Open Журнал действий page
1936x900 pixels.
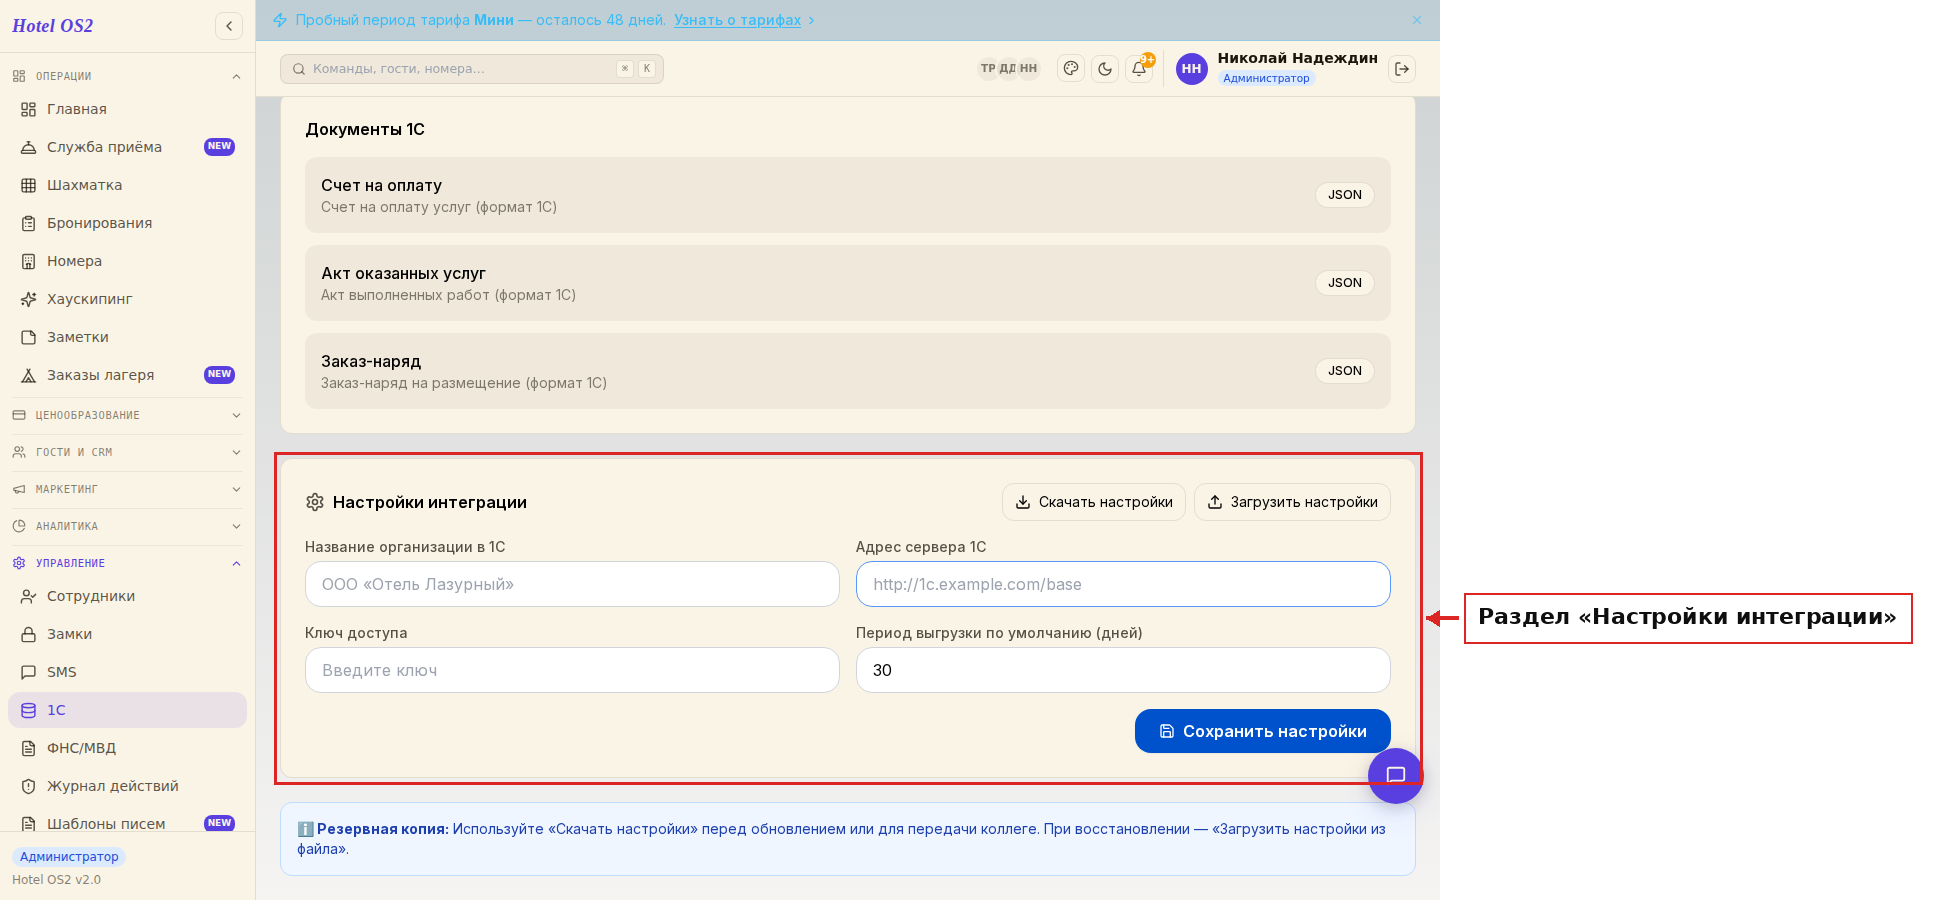127,786
